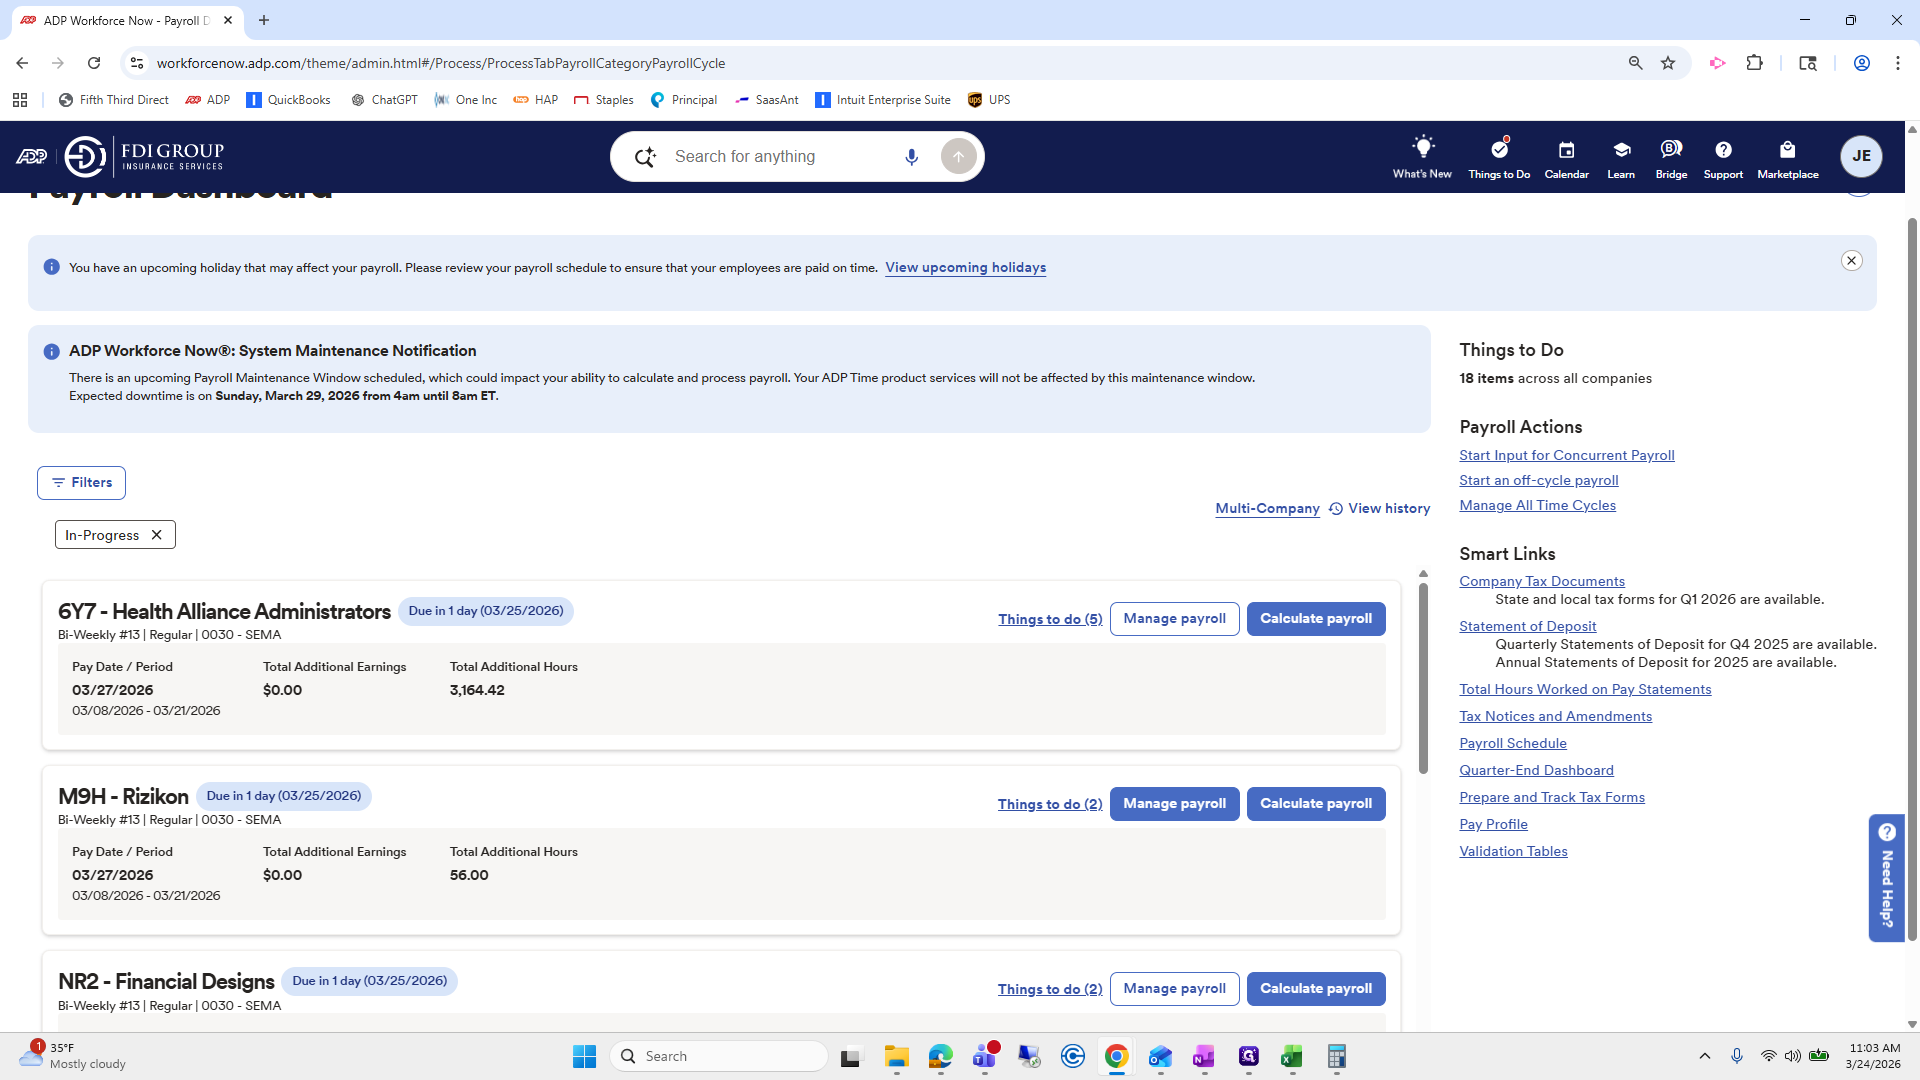Open the Bridge community icon
This screenshot has height=1080, width=1920.
point(1671,150)
